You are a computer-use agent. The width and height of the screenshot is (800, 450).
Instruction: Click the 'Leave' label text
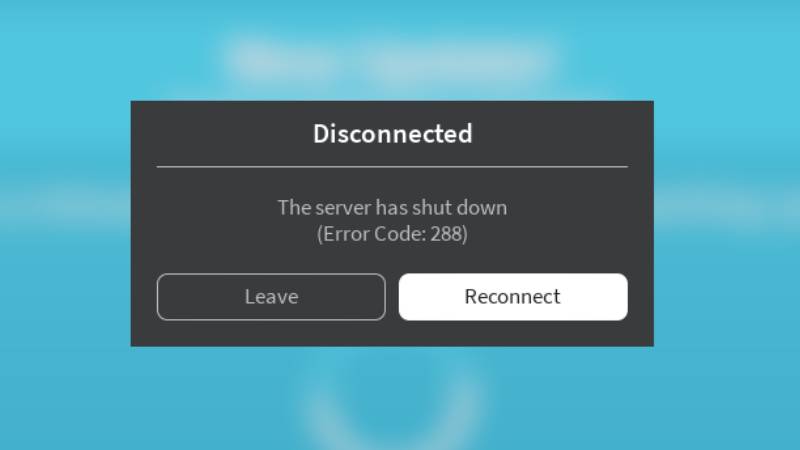tap(271, 297)
